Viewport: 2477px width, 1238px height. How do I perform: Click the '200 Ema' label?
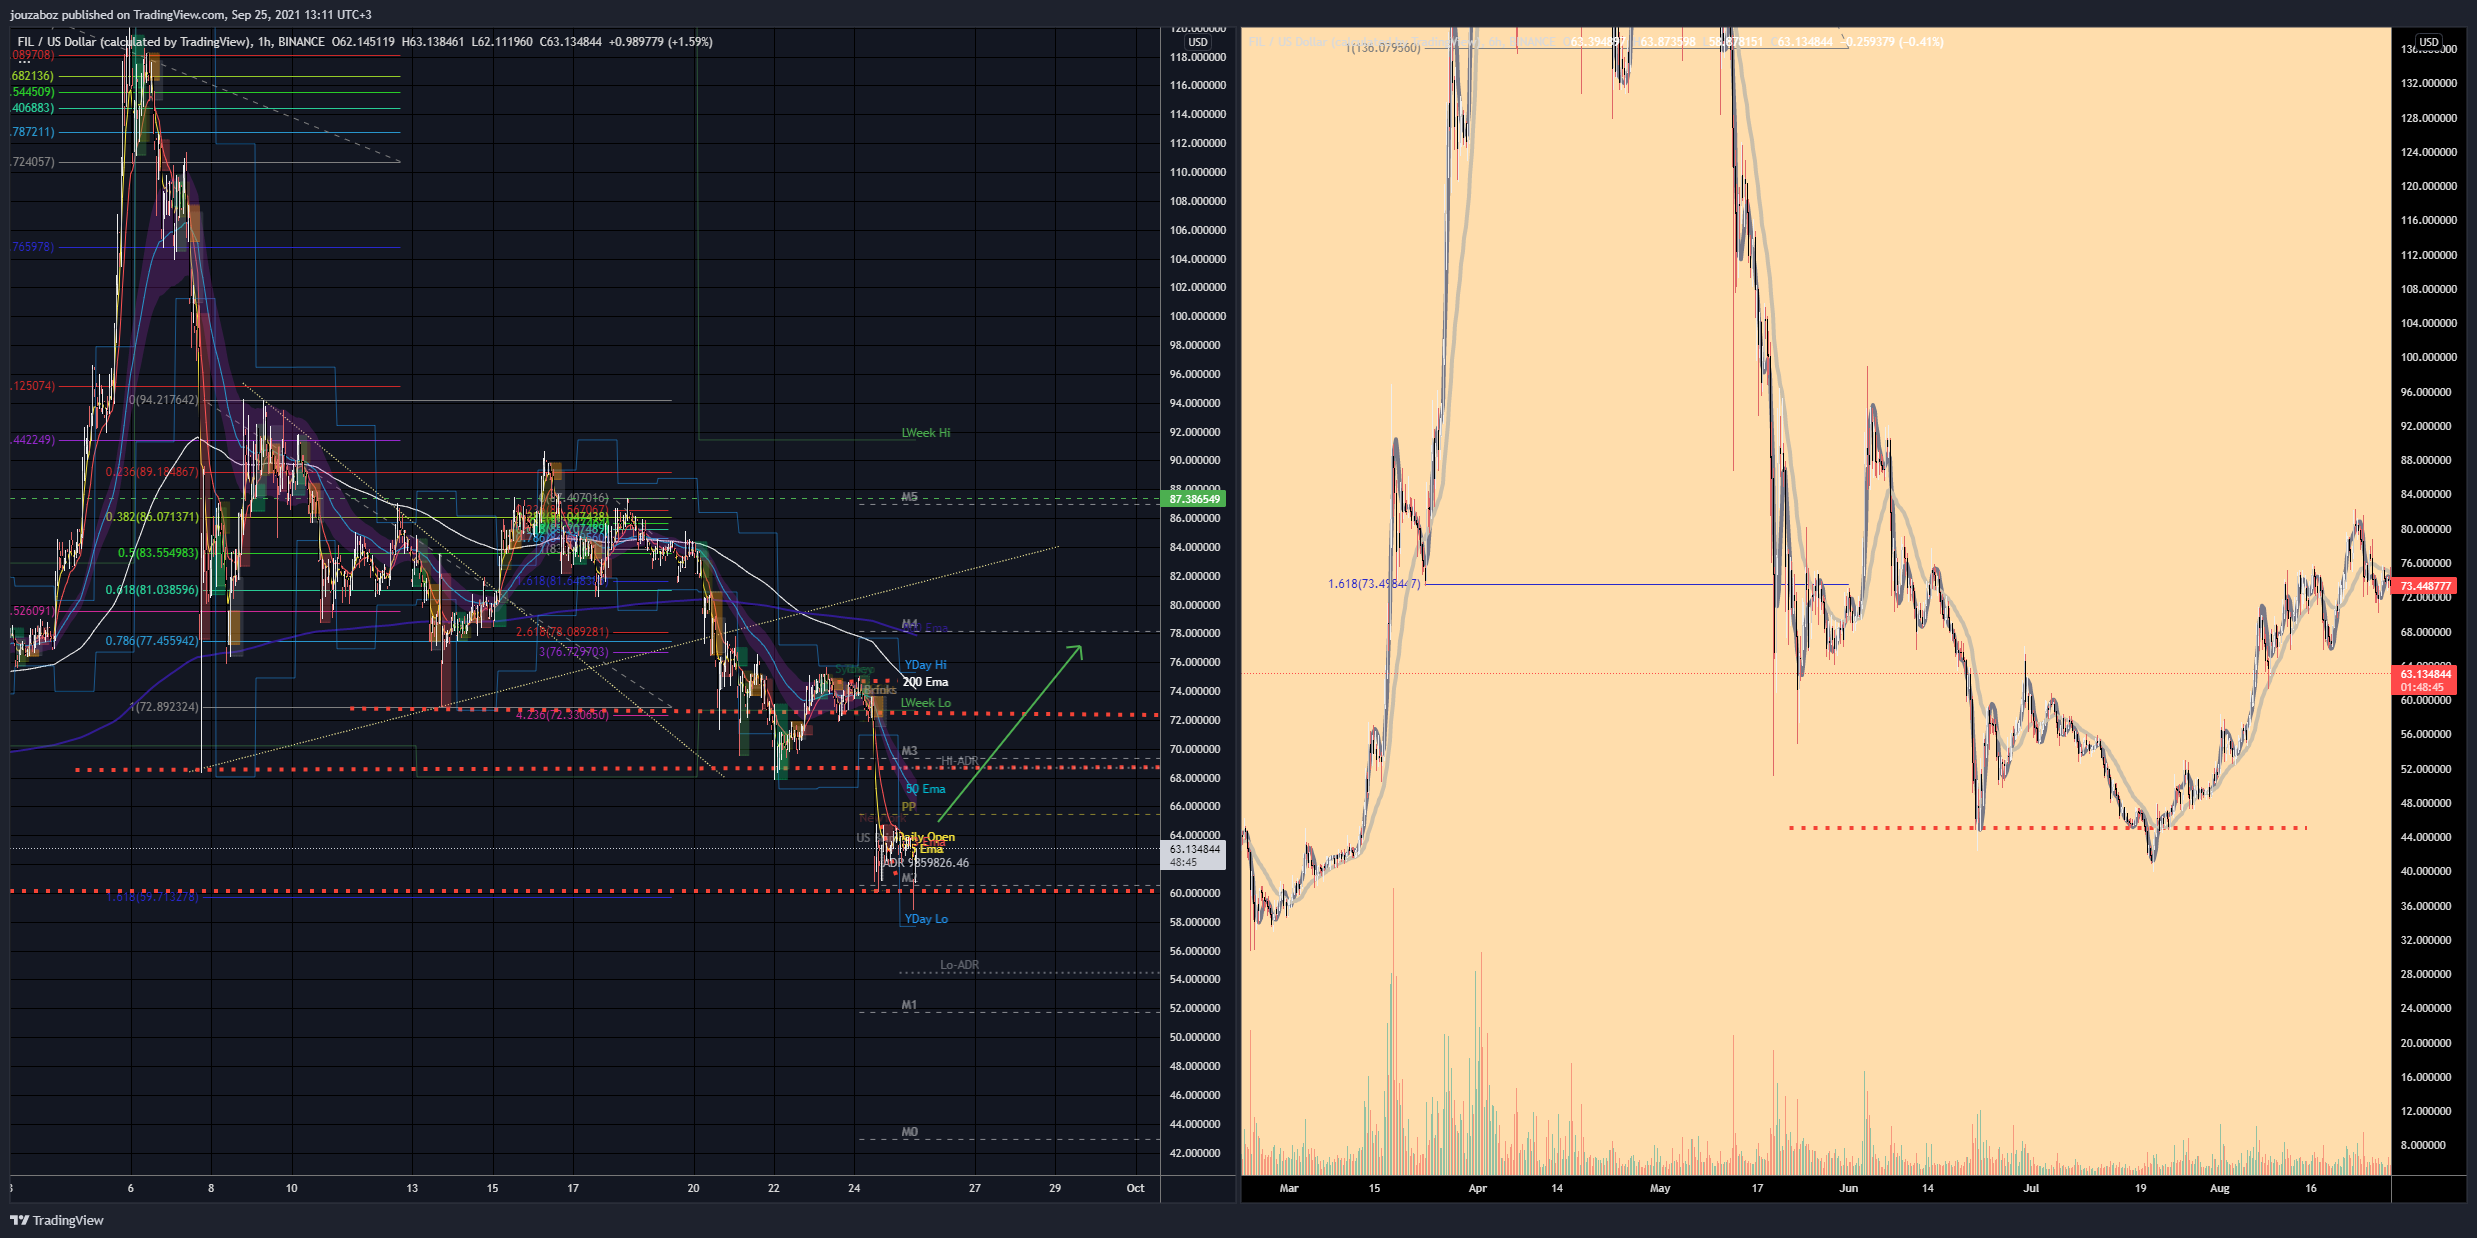[x=925, y=682]
